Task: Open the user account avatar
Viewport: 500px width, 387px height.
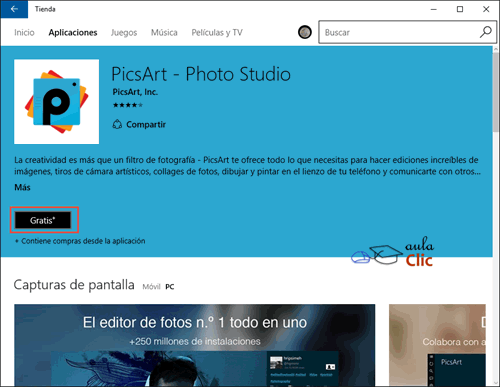Action: [x=305, y=32]
